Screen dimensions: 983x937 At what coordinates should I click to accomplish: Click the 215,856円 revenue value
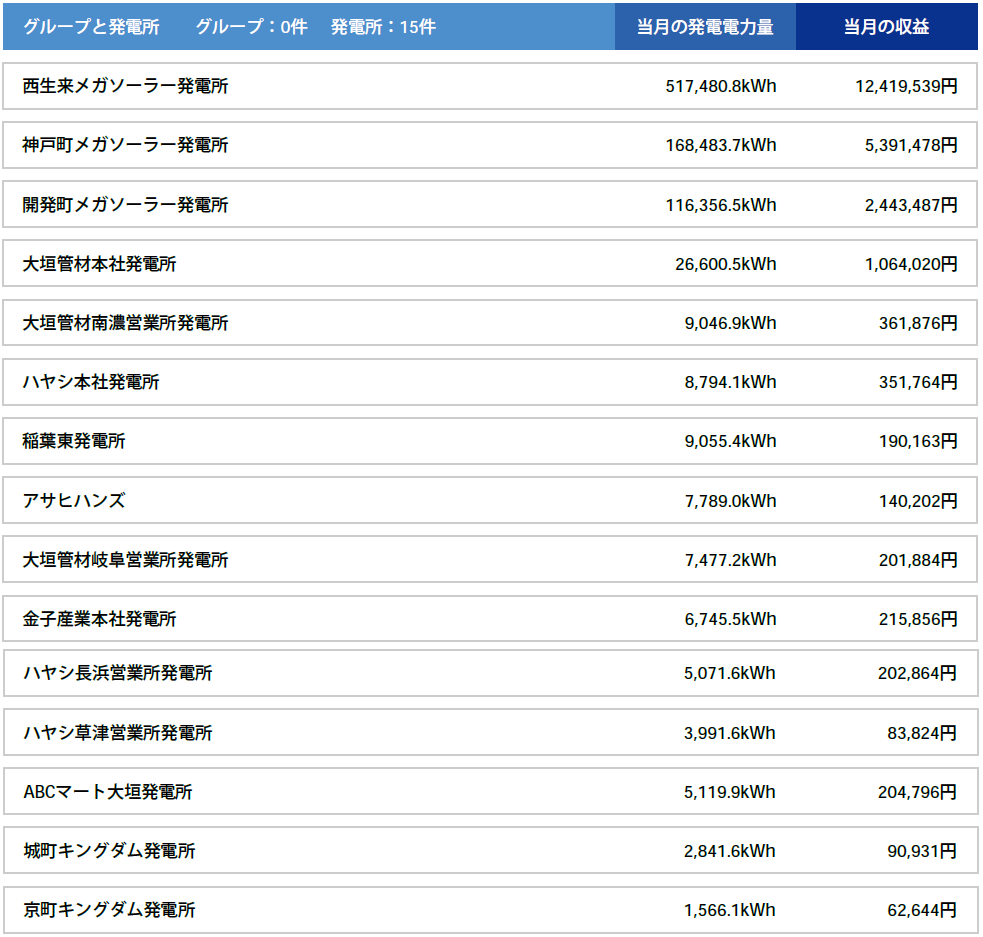point(918,619)
